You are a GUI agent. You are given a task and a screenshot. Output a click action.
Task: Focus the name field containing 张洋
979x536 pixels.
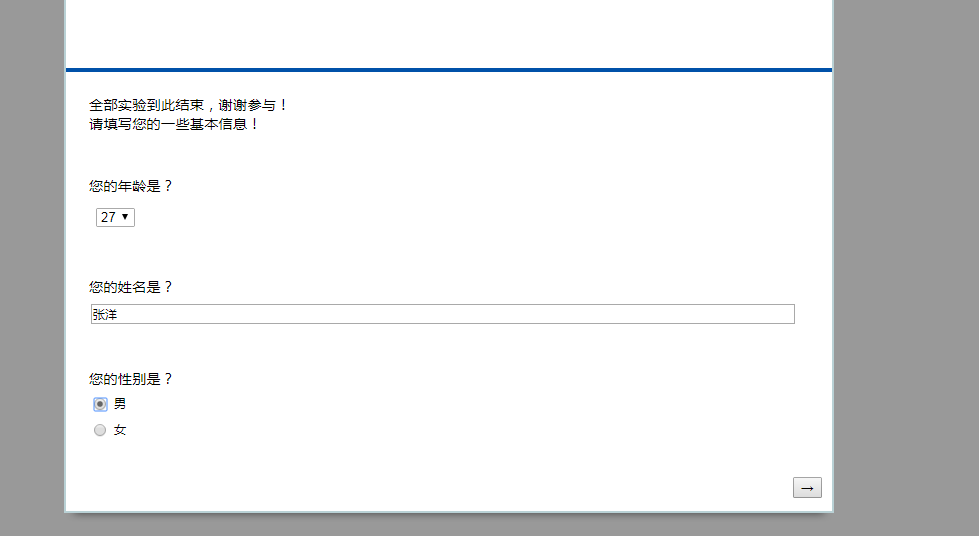tap(443, 314)
